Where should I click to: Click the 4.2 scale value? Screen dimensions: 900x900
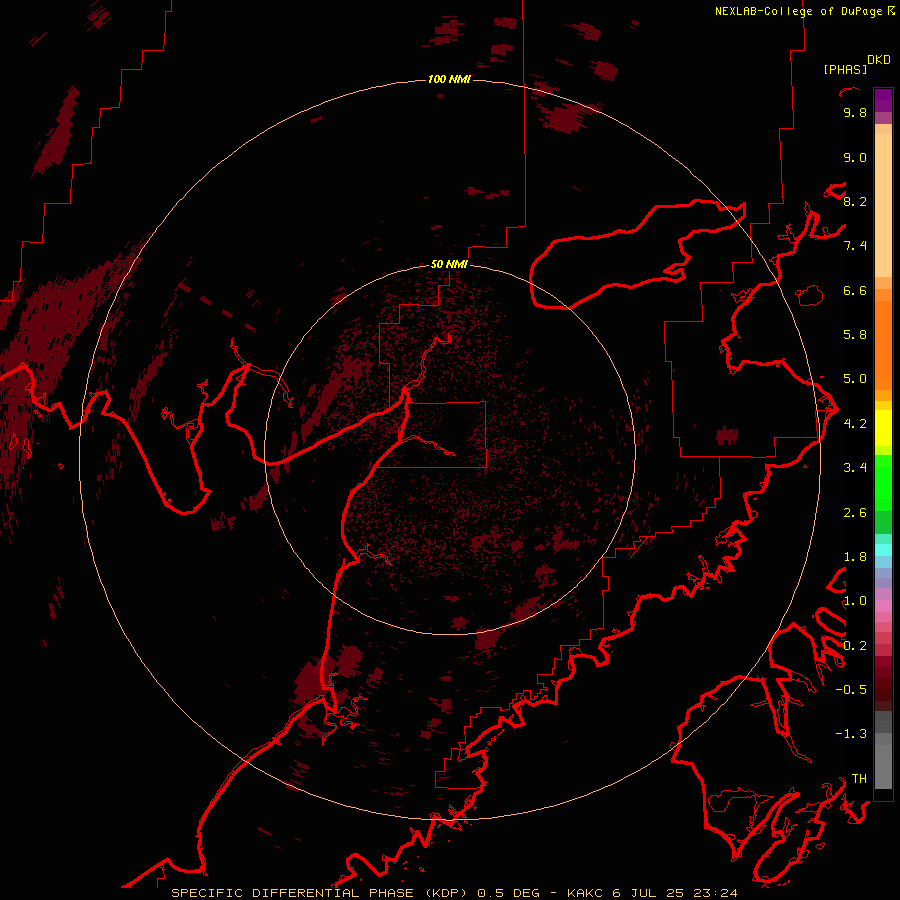click(x=855, y=424)
